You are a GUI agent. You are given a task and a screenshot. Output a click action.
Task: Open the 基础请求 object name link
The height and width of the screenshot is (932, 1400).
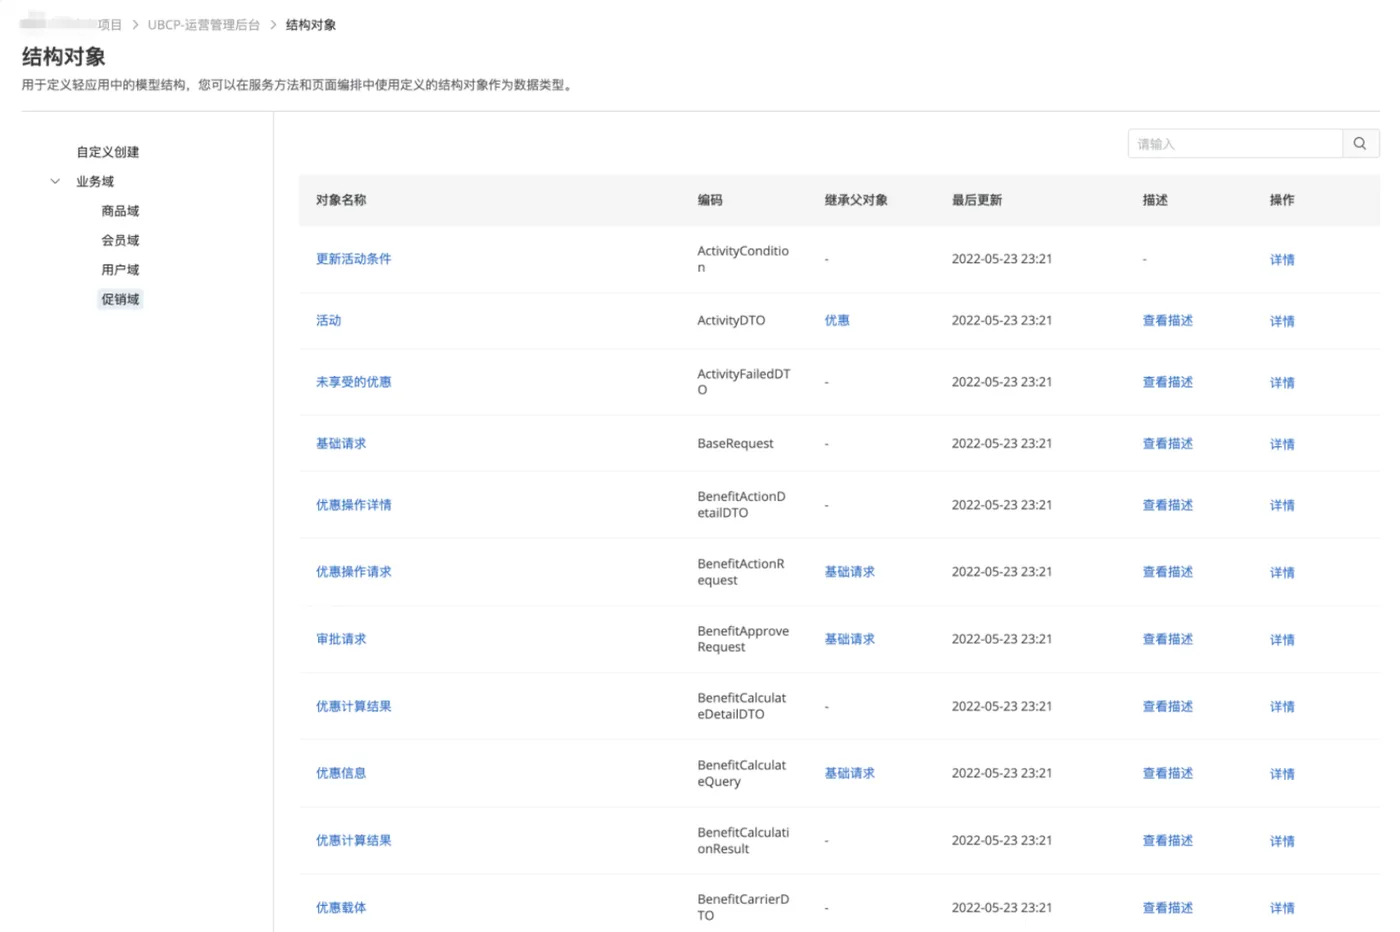click(x=341, y=444)
